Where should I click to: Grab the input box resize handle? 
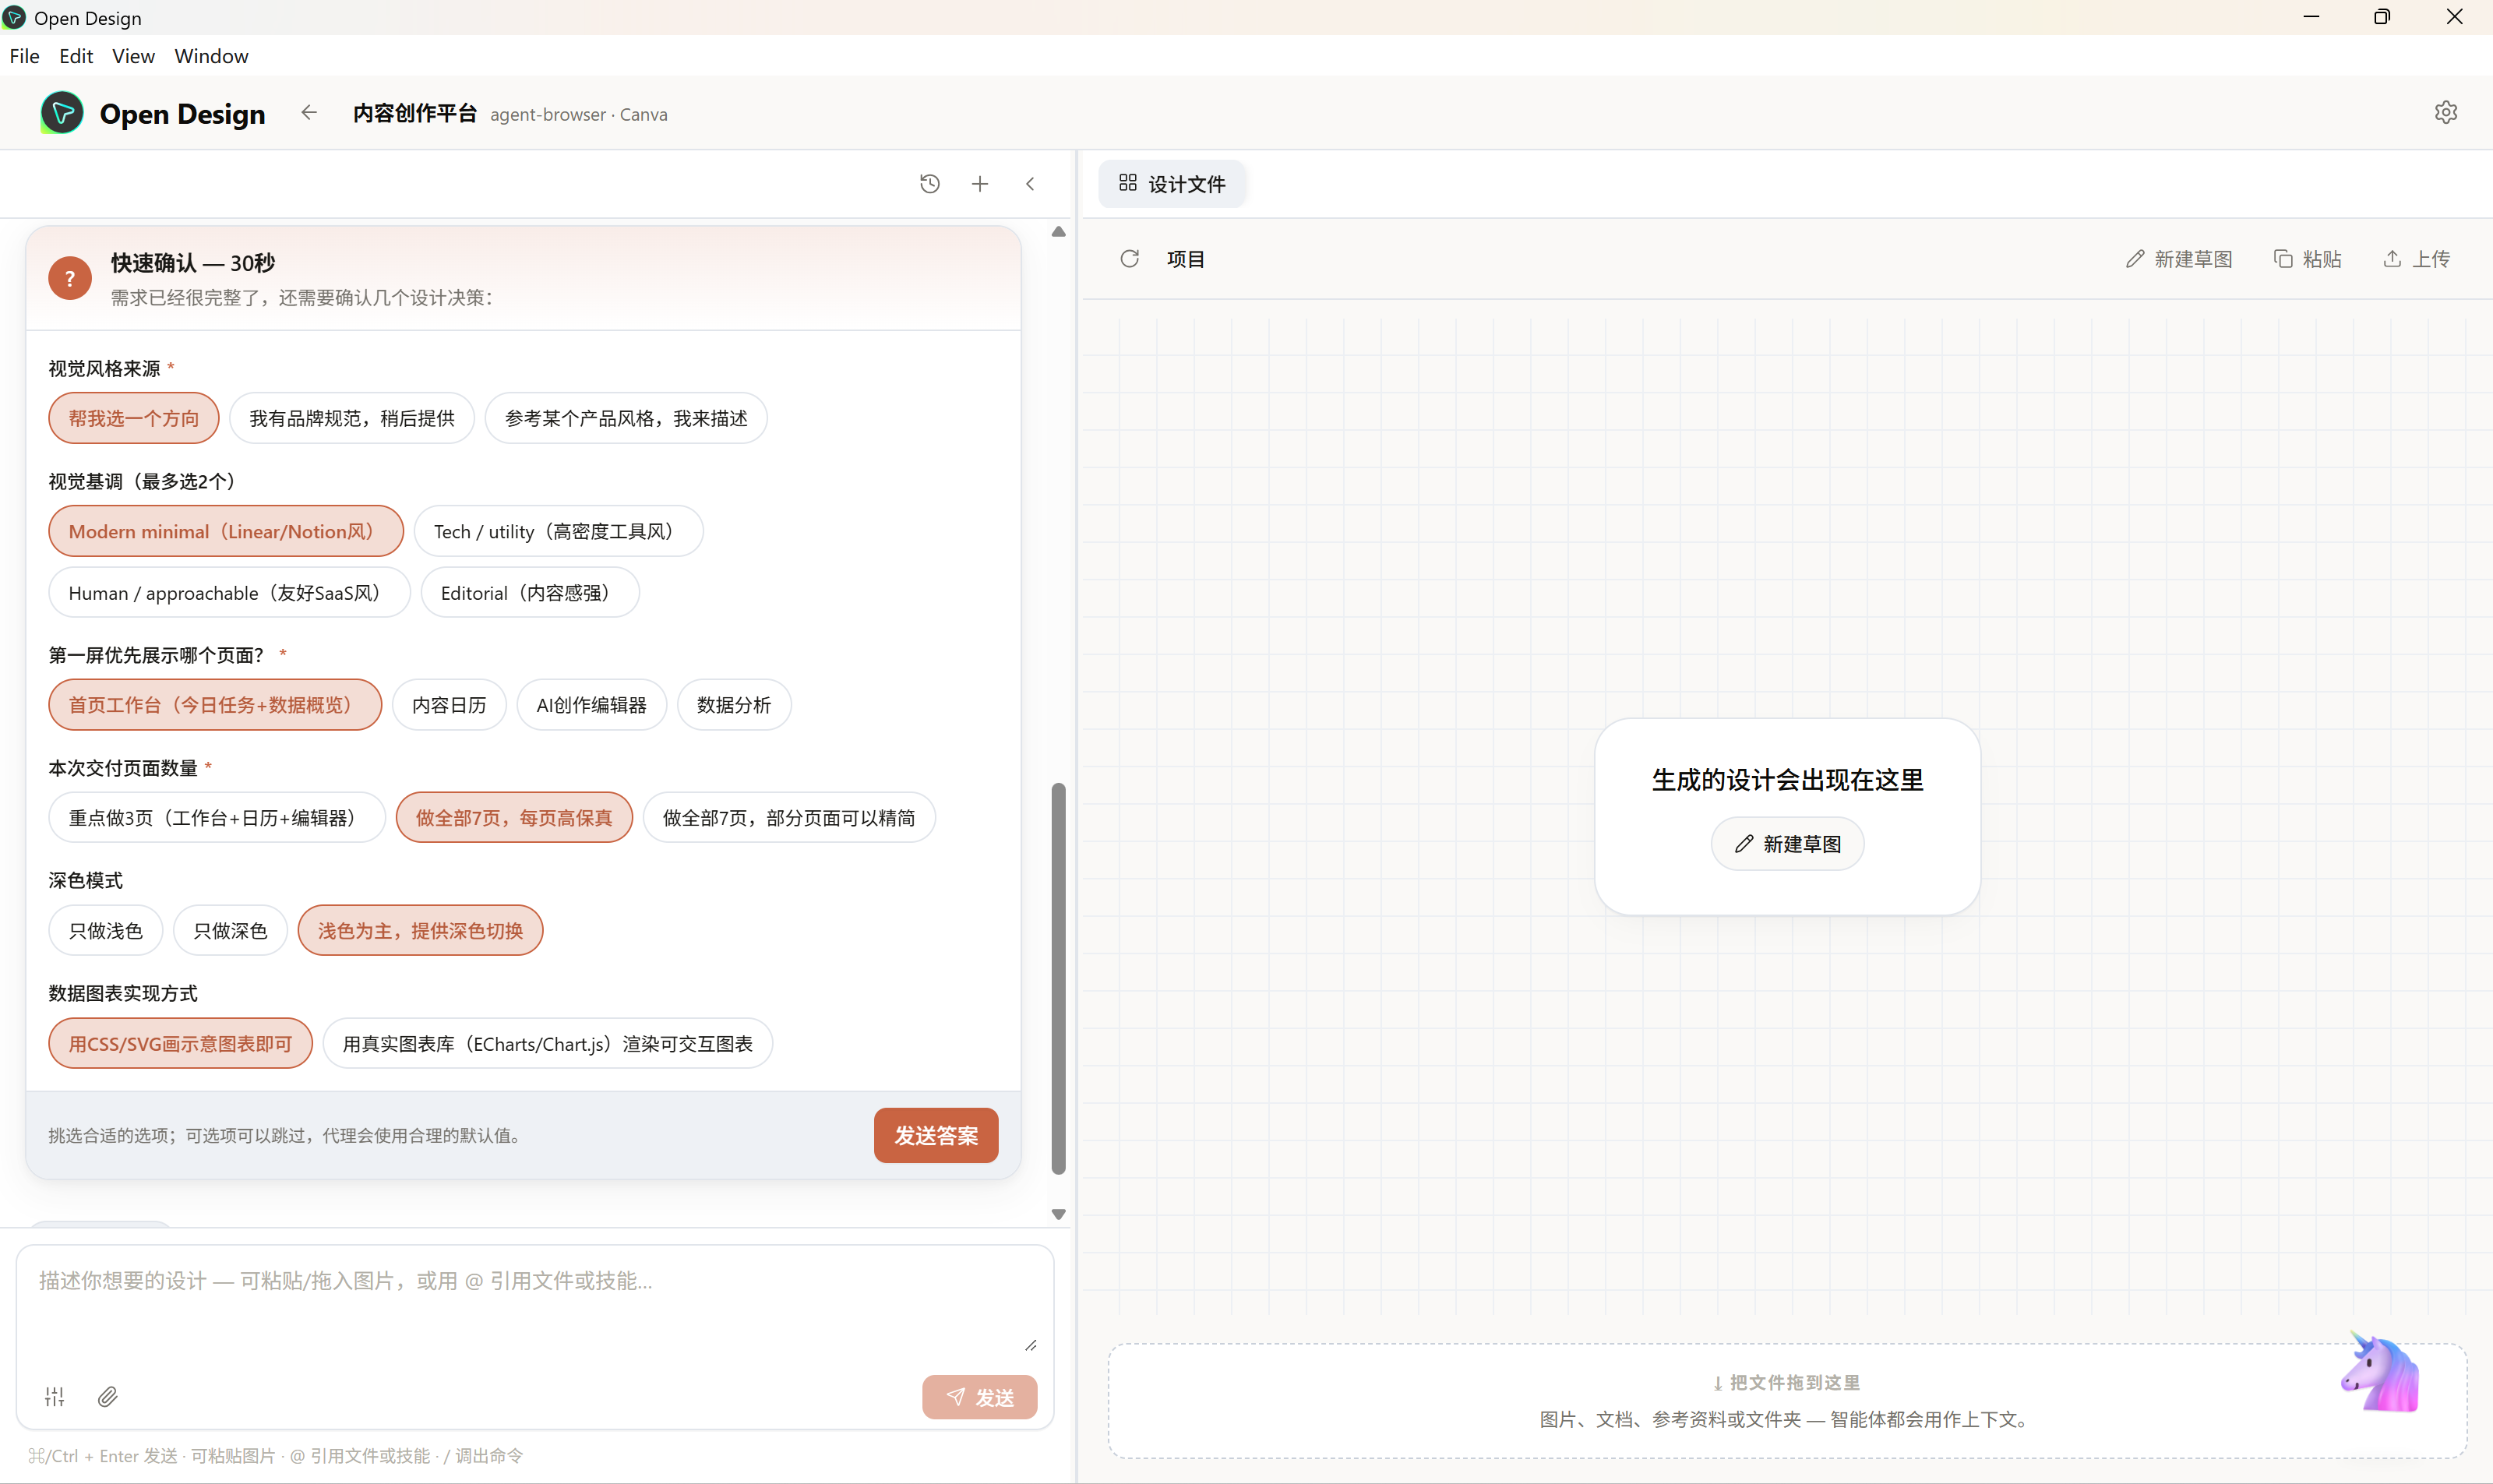1031,1345
